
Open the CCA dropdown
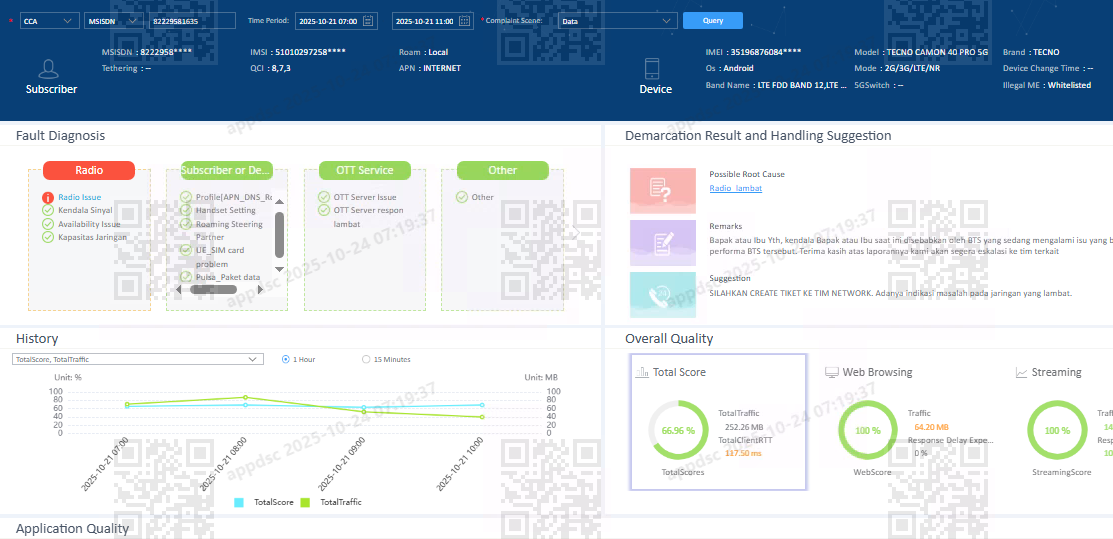[49, 21]
